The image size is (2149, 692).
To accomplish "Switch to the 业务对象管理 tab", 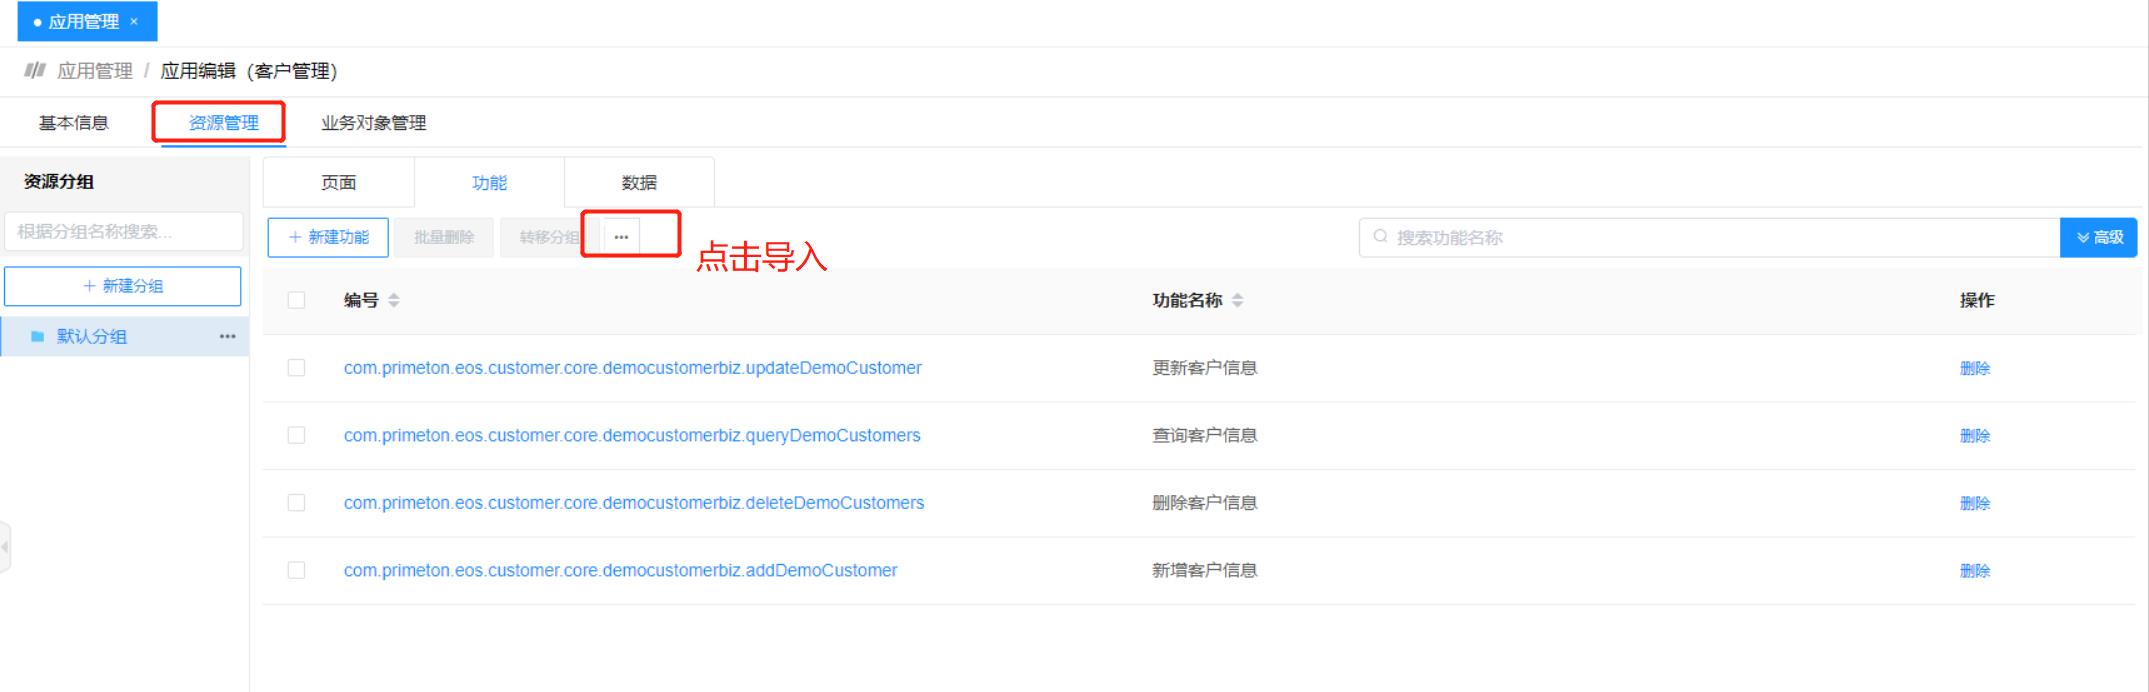I will click(x=373, y=123).
